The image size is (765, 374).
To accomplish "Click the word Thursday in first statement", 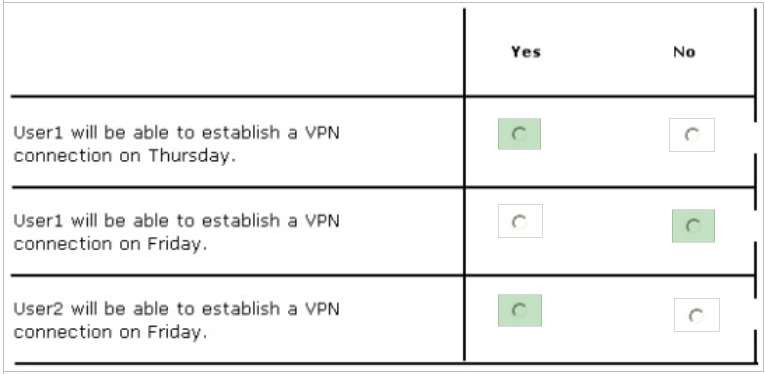I will tap(189, 157).
